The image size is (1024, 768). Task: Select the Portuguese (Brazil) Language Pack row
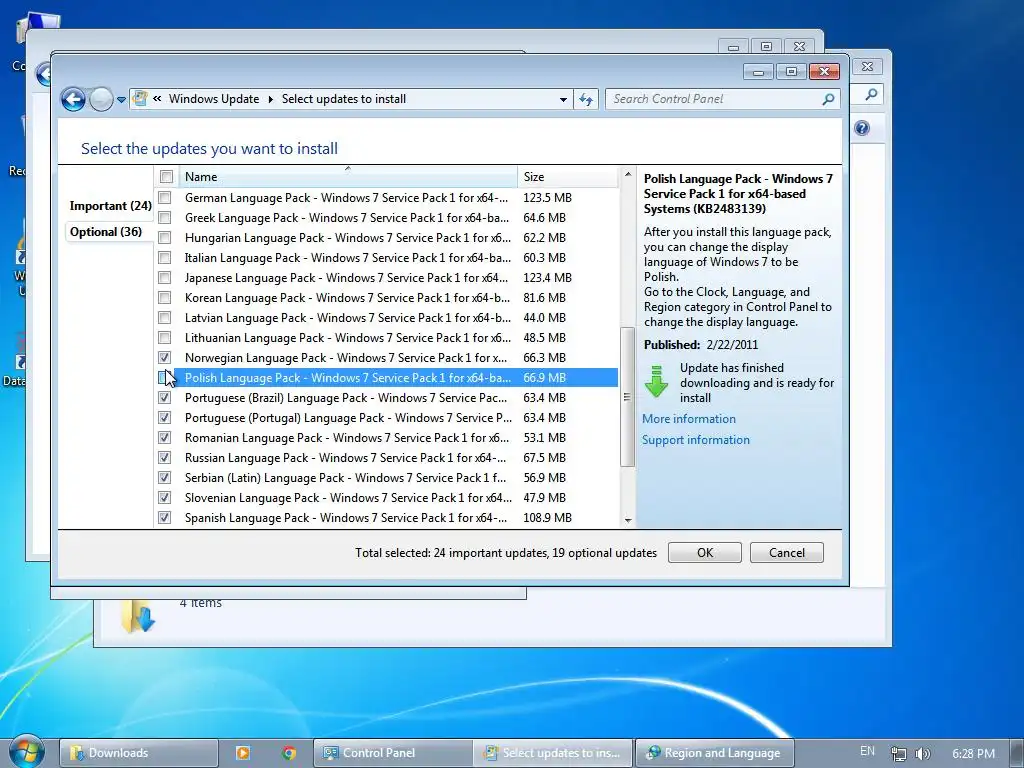387,398
